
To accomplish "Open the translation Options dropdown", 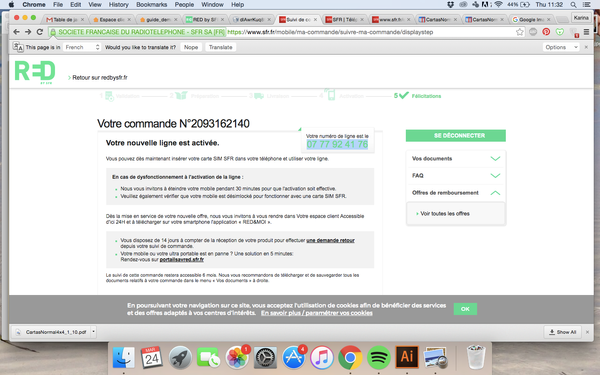I will tap(561, 47).
